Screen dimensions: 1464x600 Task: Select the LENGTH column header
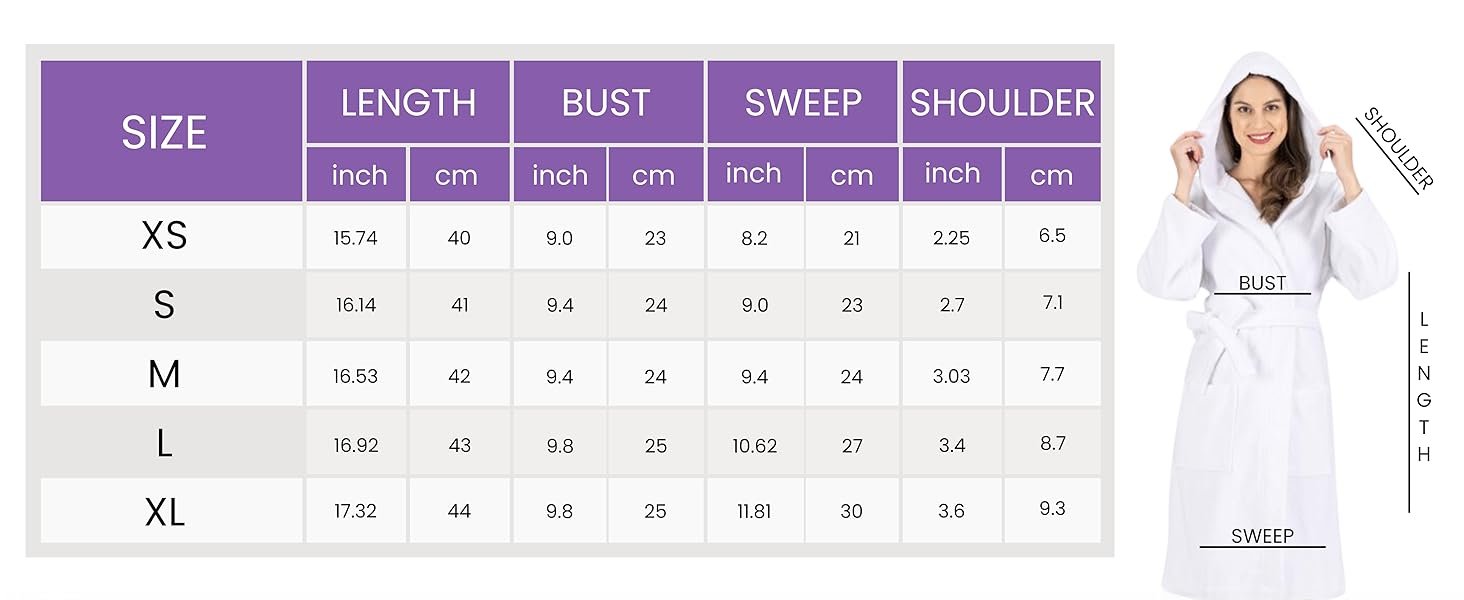[x=408, y=102]
